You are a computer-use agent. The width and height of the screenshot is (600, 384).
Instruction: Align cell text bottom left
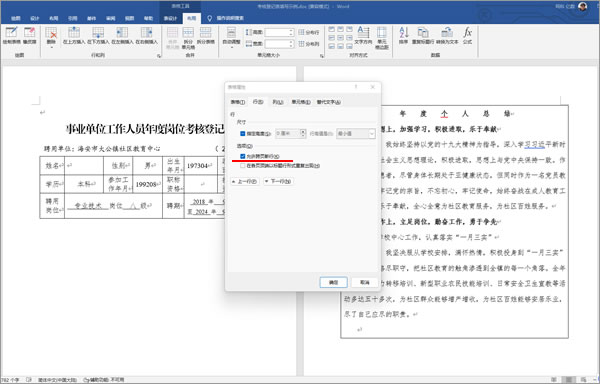pyautogui.click(x=331, y=46)
